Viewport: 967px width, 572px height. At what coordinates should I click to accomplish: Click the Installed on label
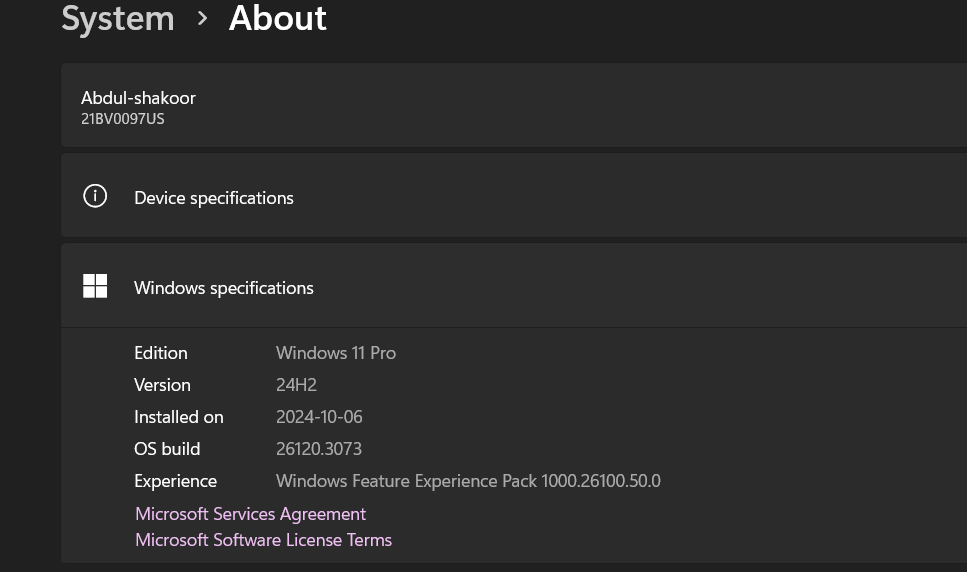(x=179, y=417)
